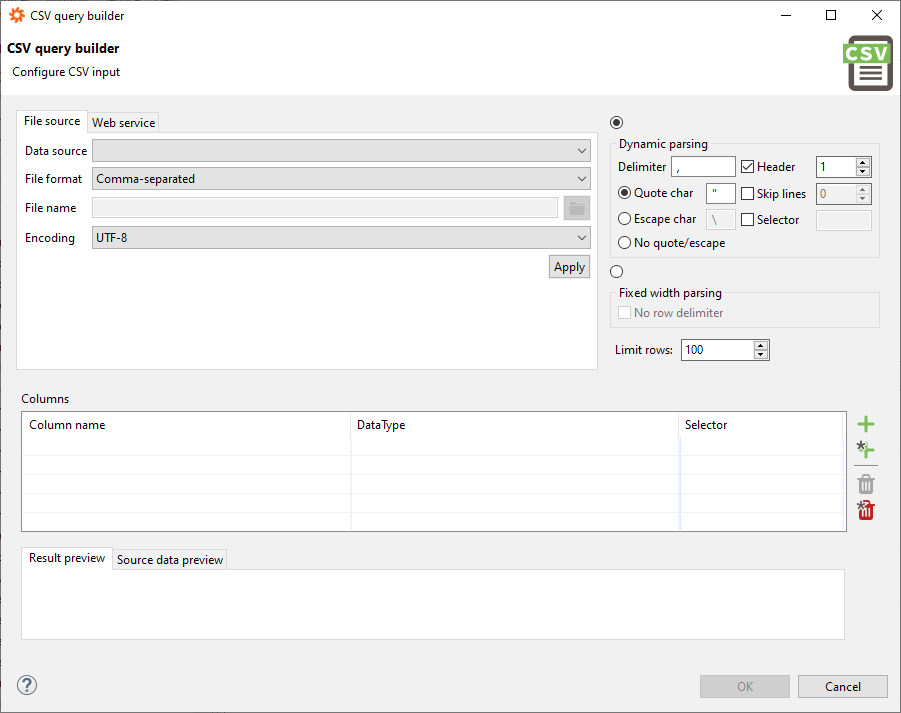
Task: Click the red trash delete-all columns icon
Action: [866, 510]
